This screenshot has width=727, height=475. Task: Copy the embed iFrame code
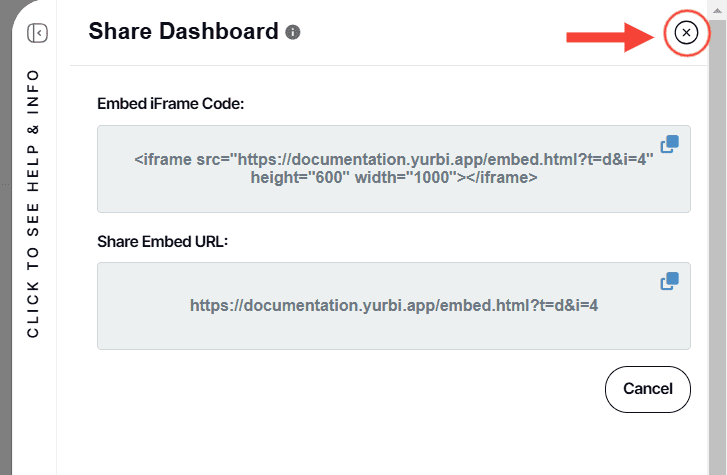670,144
